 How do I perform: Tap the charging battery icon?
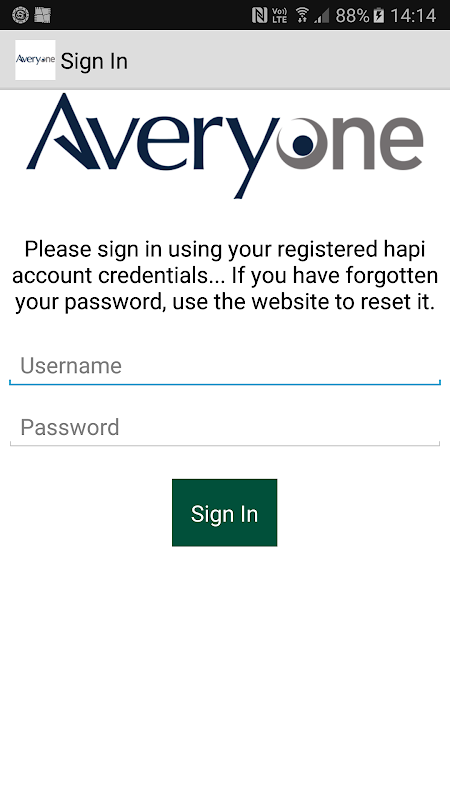[379, 15]
